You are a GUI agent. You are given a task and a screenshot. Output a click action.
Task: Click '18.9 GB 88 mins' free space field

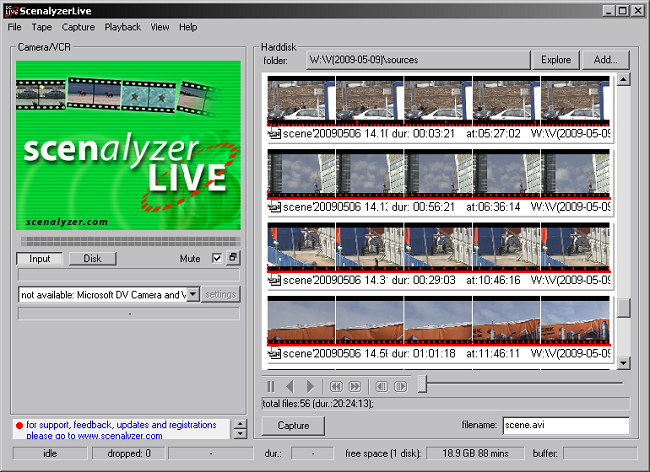point(475,454)
